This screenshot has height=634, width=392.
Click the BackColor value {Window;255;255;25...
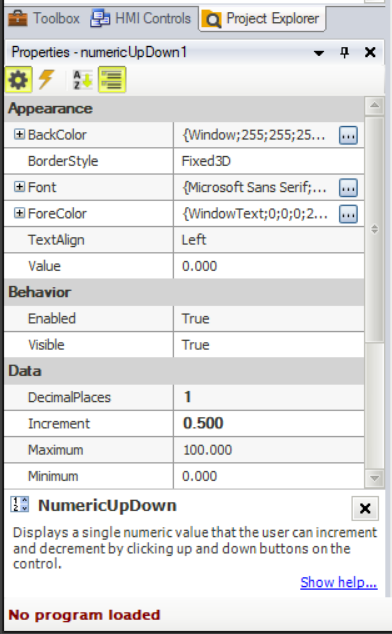254,135
